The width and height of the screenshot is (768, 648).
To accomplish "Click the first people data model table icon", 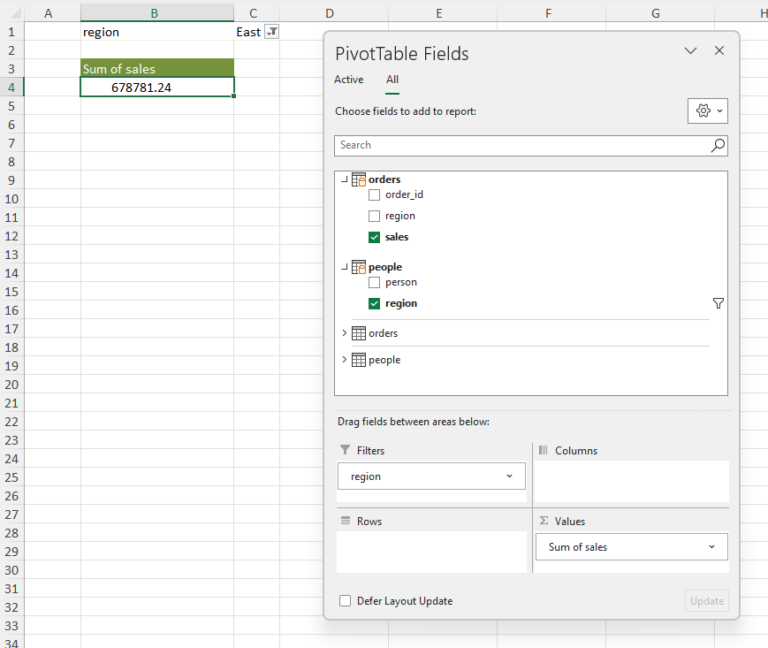I will coord(358,267).
